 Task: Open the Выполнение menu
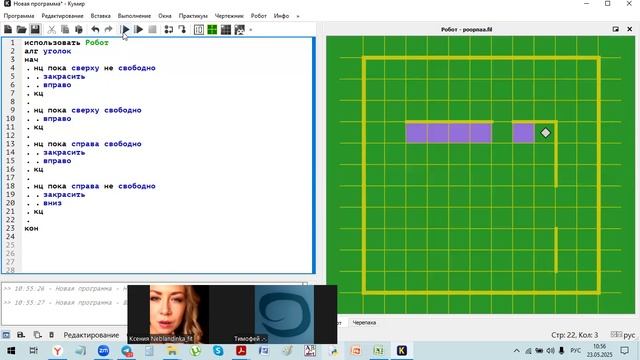click(x=134, y=16)
